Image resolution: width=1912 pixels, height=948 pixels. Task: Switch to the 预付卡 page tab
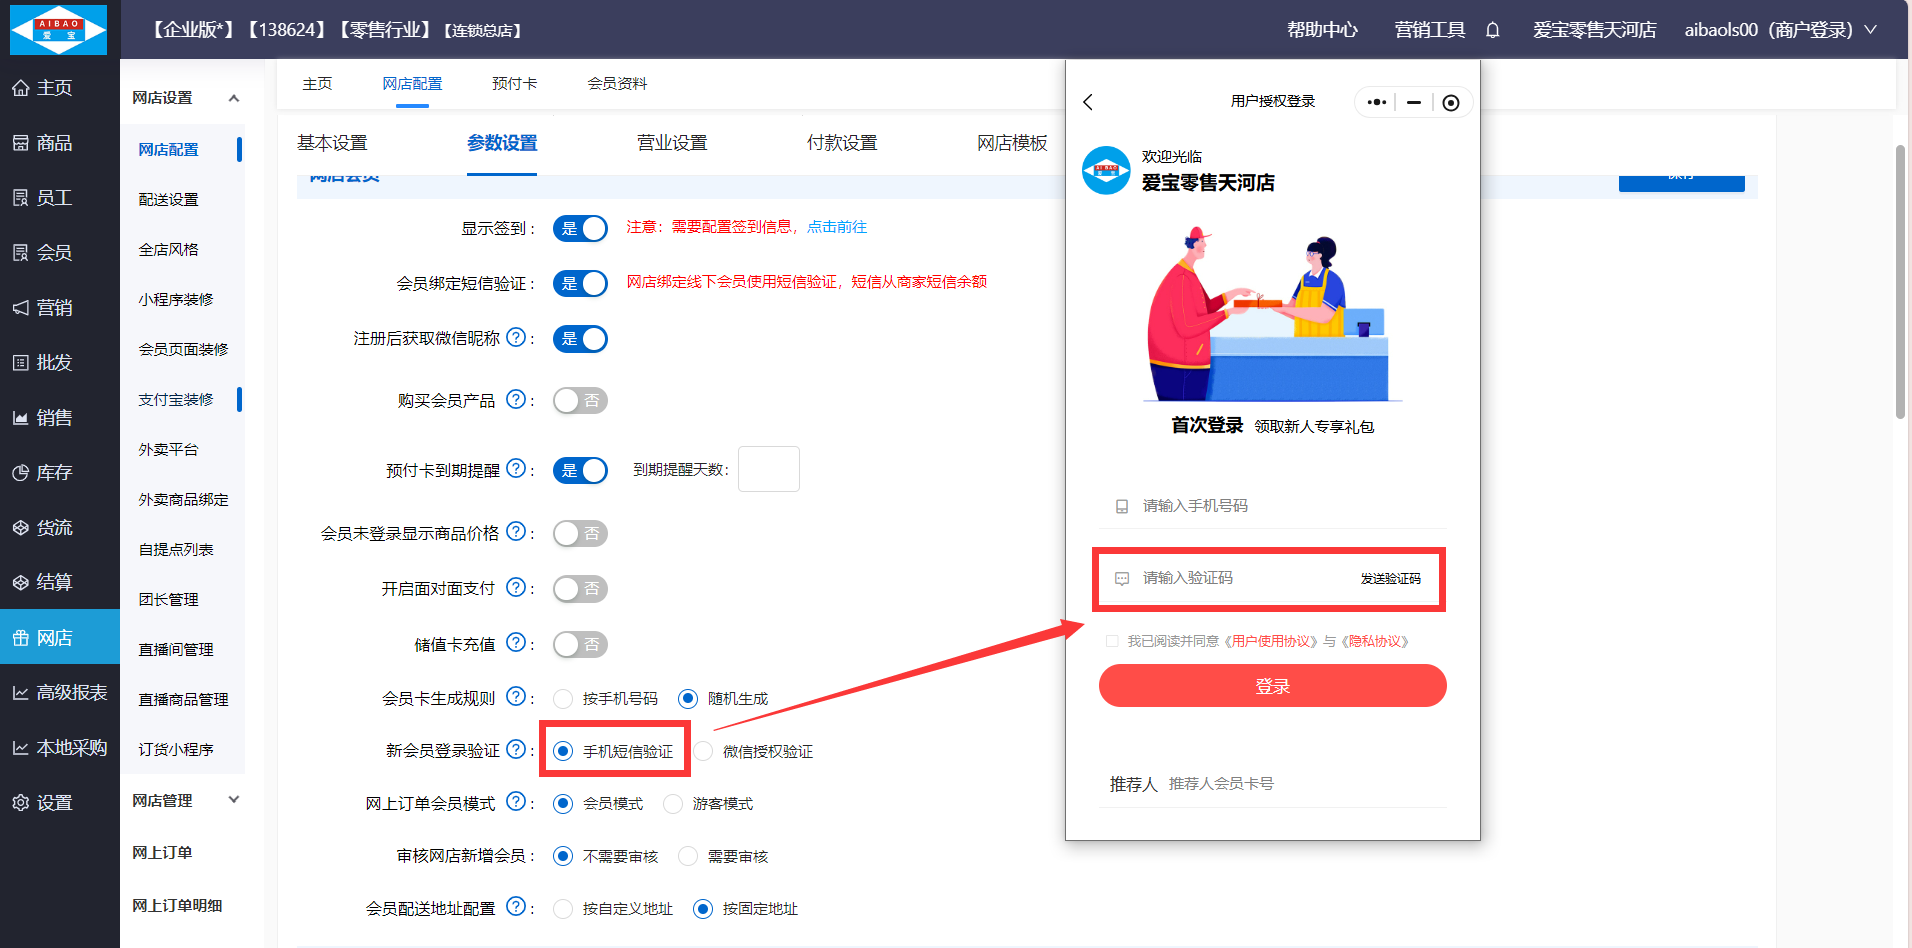514,84
